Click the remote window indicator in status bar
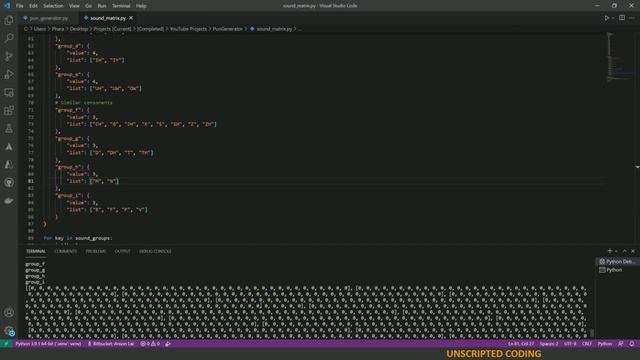The width and height of the screenshot is (640, 360). [x=6, y=344]
